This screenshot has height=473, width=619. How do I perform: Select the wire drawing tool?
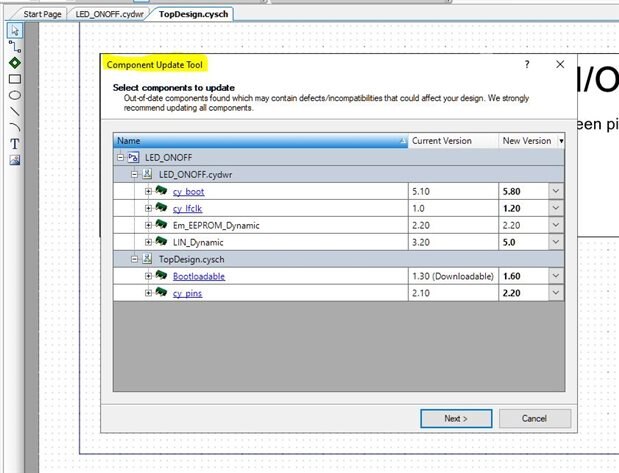pos(15,46)
